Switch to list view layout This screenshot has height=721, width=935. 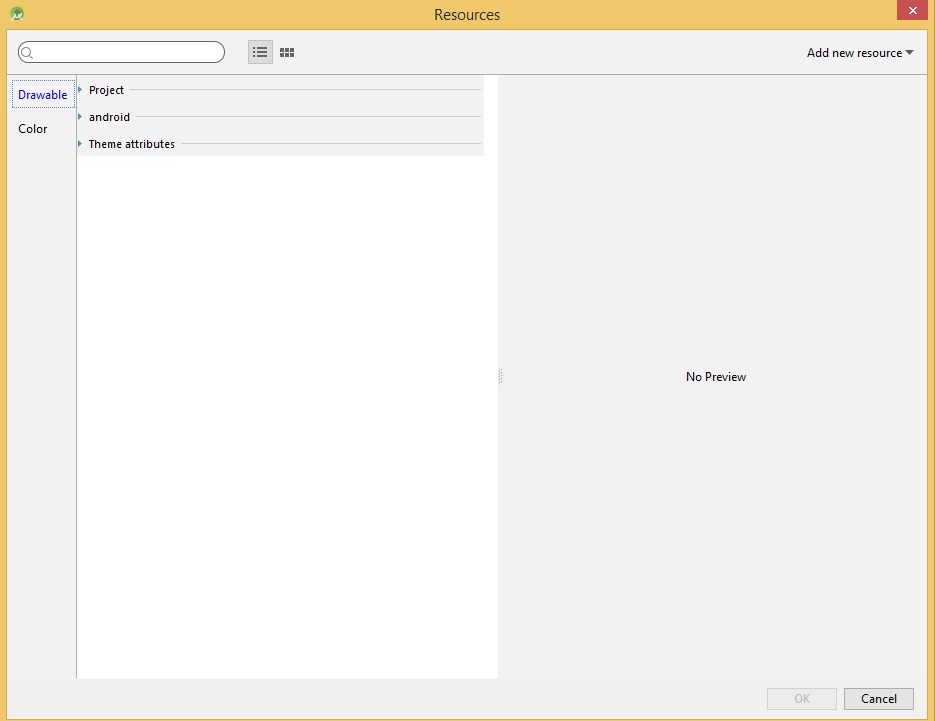[x=260, y=52]
